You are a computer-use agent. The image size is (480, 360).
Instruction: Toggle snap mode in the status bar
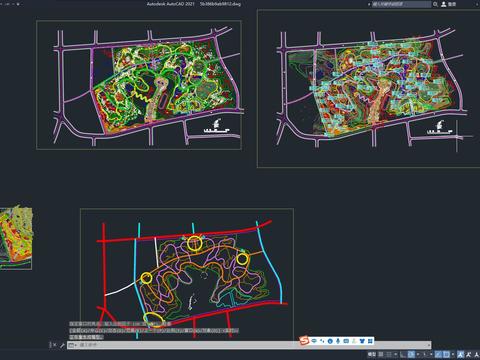coord(388,354)
